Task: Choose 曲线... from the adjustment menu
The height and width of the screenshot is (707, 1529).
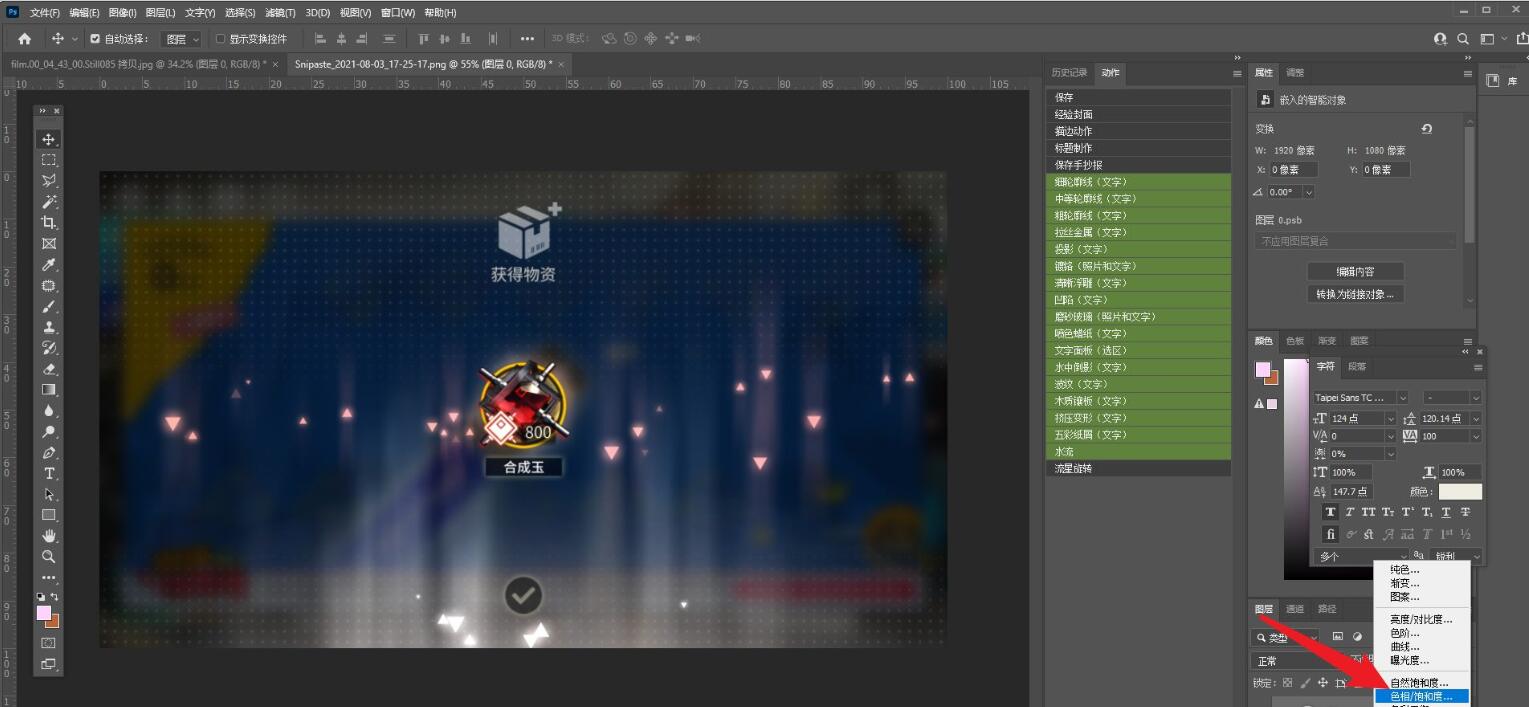Action: coord(1405,647)
